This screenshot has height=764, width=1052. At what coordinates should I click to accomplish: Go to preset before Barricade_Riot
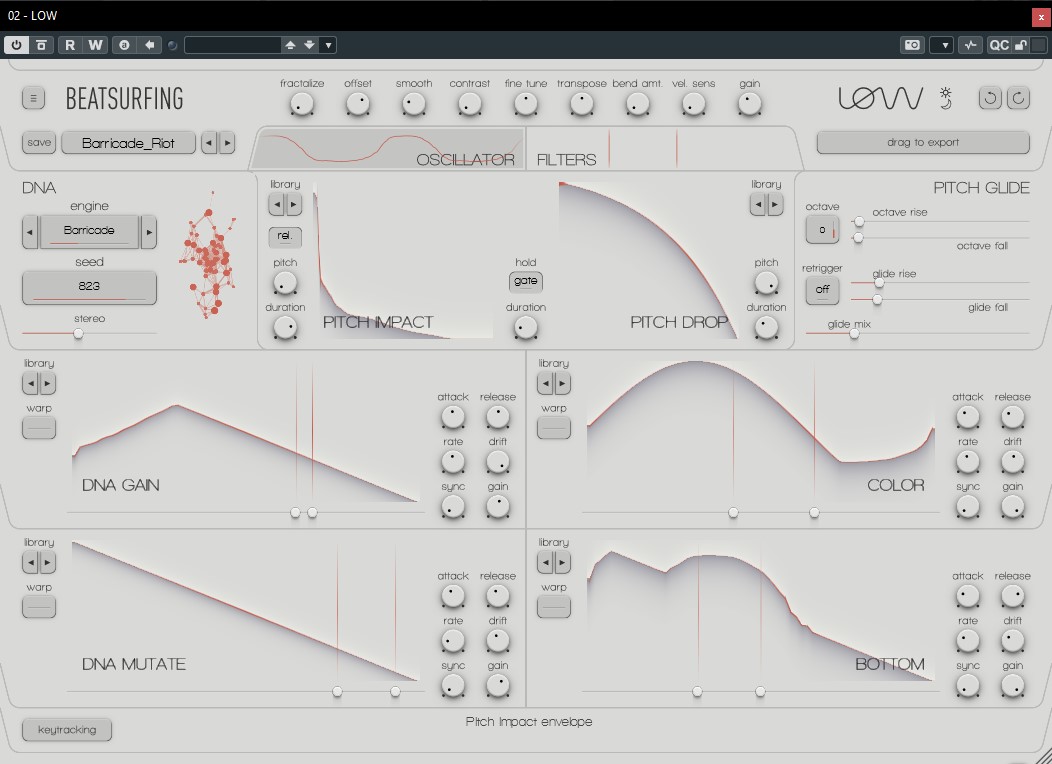point(209,143)
